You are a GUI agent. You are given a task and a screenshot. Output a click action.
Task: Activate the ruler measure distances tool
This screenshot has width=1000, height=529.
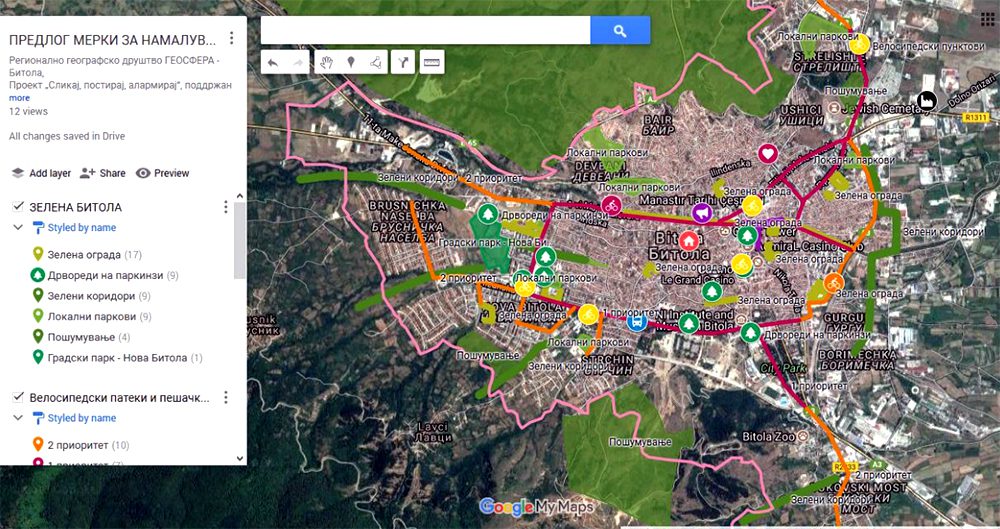(432, 62)
